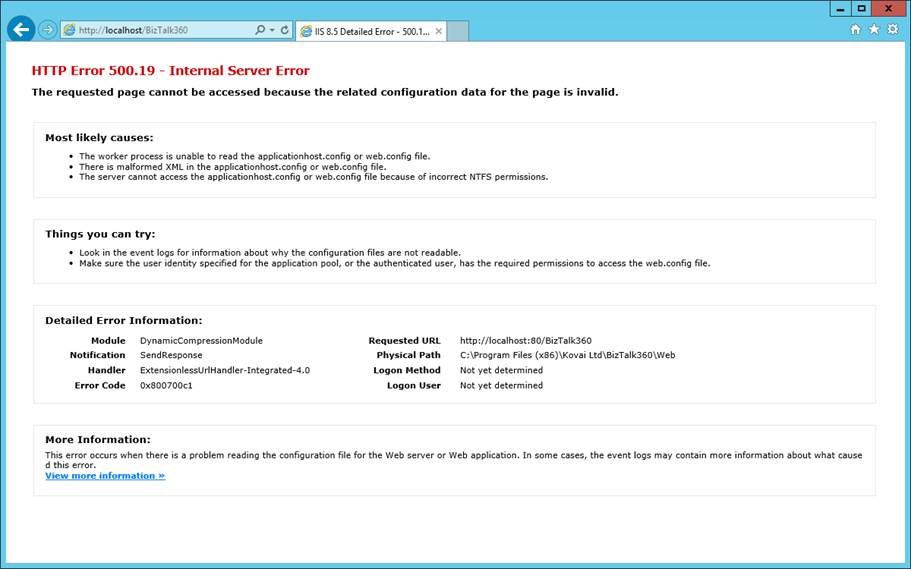The height and width of the screenshot is (569, 911).
Task: Select the physical path C:\Program Files (x86) value
Action: (x=568, y=355)
